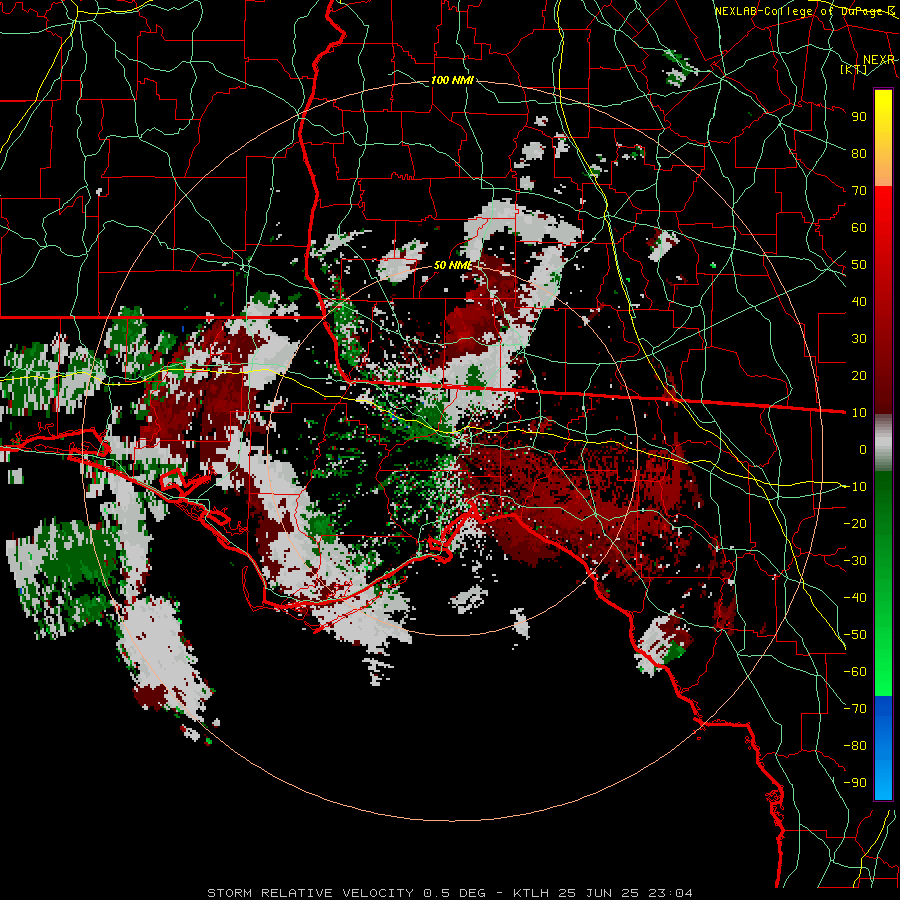Click the positive 10 value on the scale

coord(859,413)
